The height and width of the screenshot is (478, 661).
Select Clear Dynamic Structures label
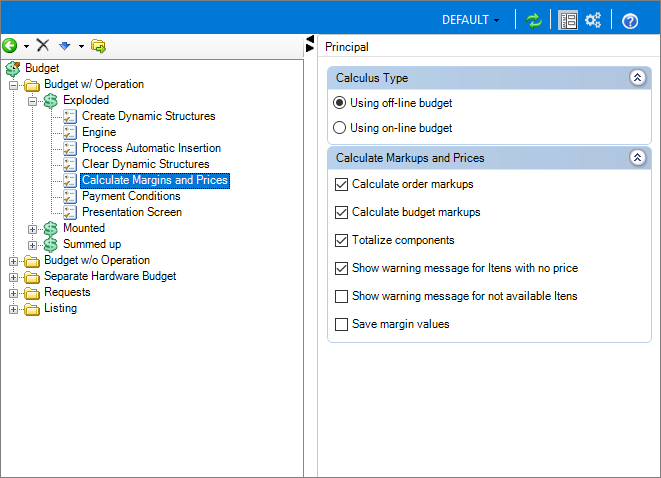click(145, 164)
